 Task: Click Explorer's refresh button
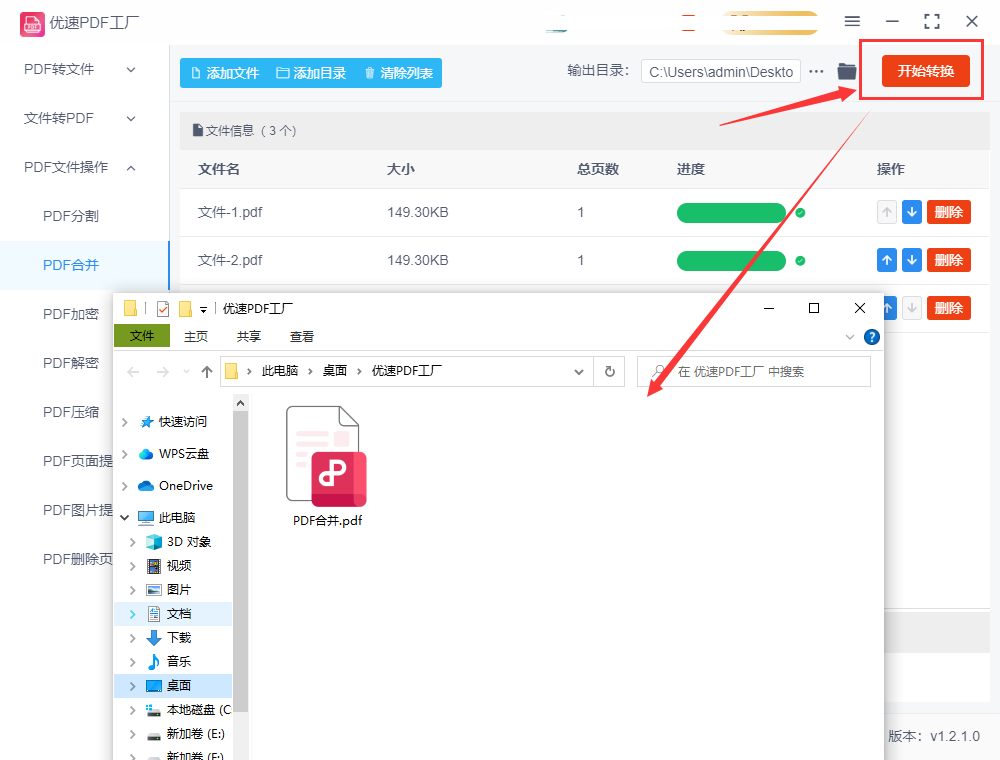[x=610, y=371]
